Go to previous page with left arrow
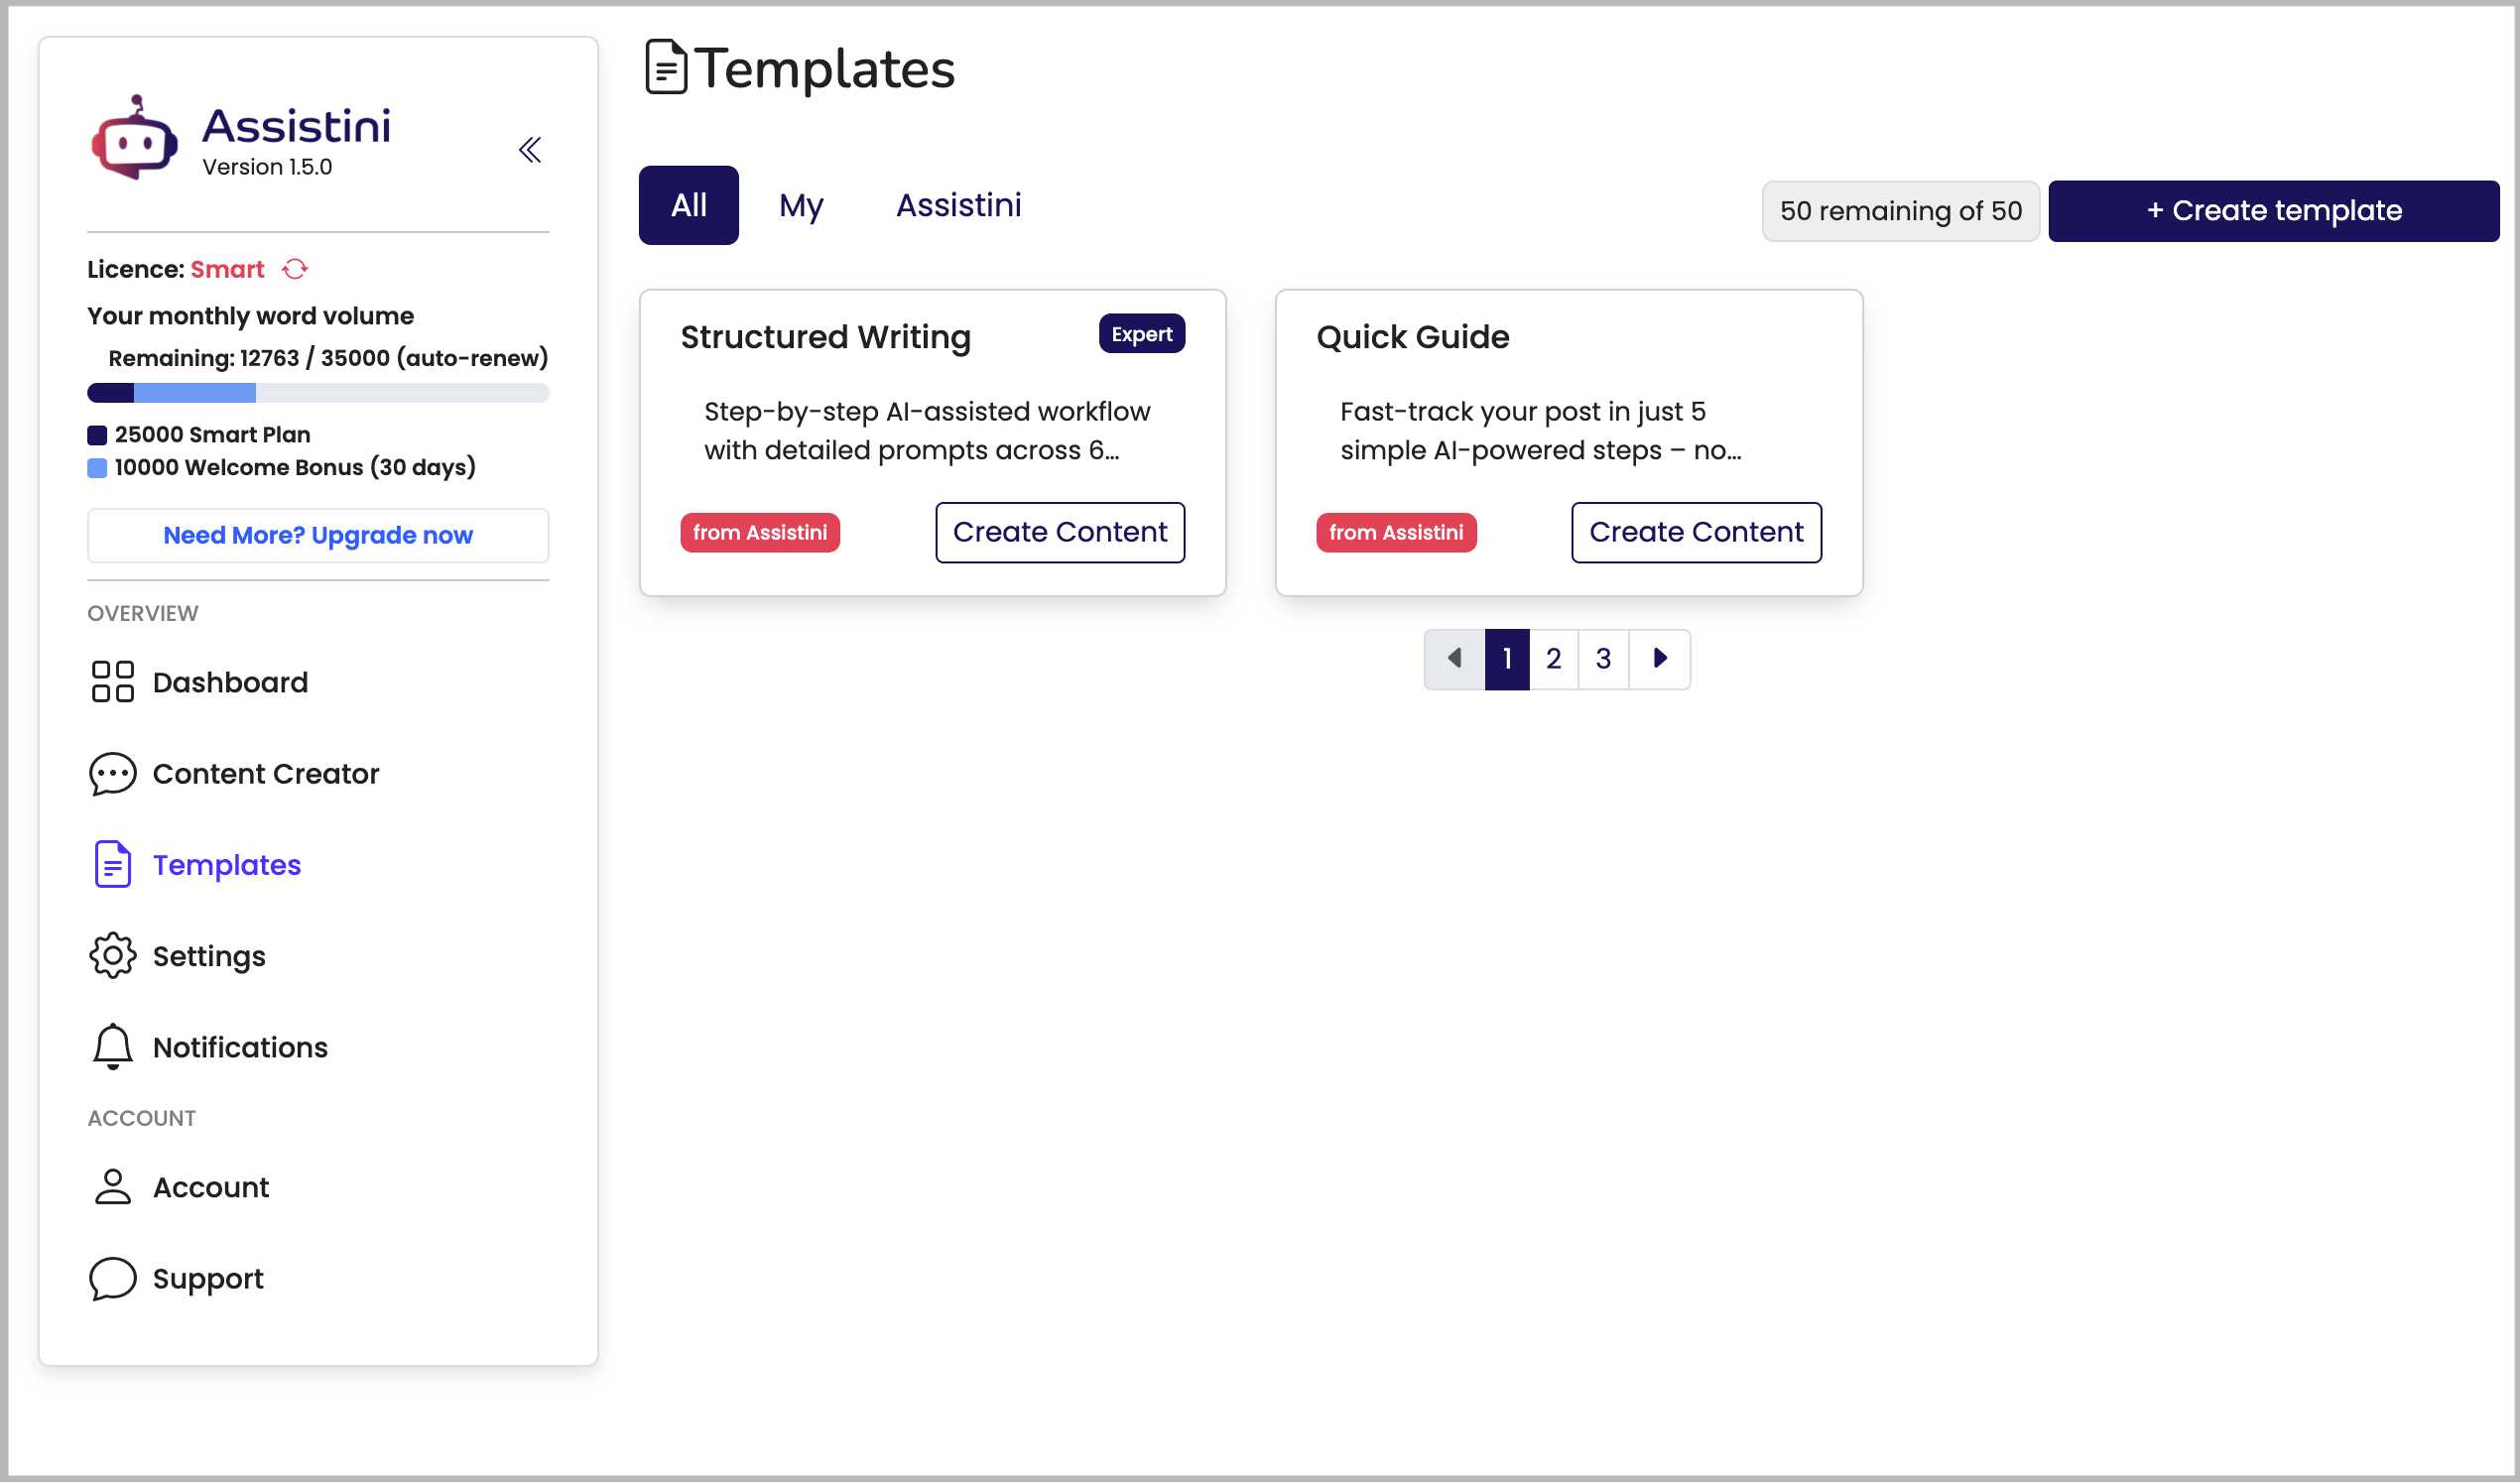Image resolution: width=2520 pixels, height=1482 pixels. (1455, 659)
